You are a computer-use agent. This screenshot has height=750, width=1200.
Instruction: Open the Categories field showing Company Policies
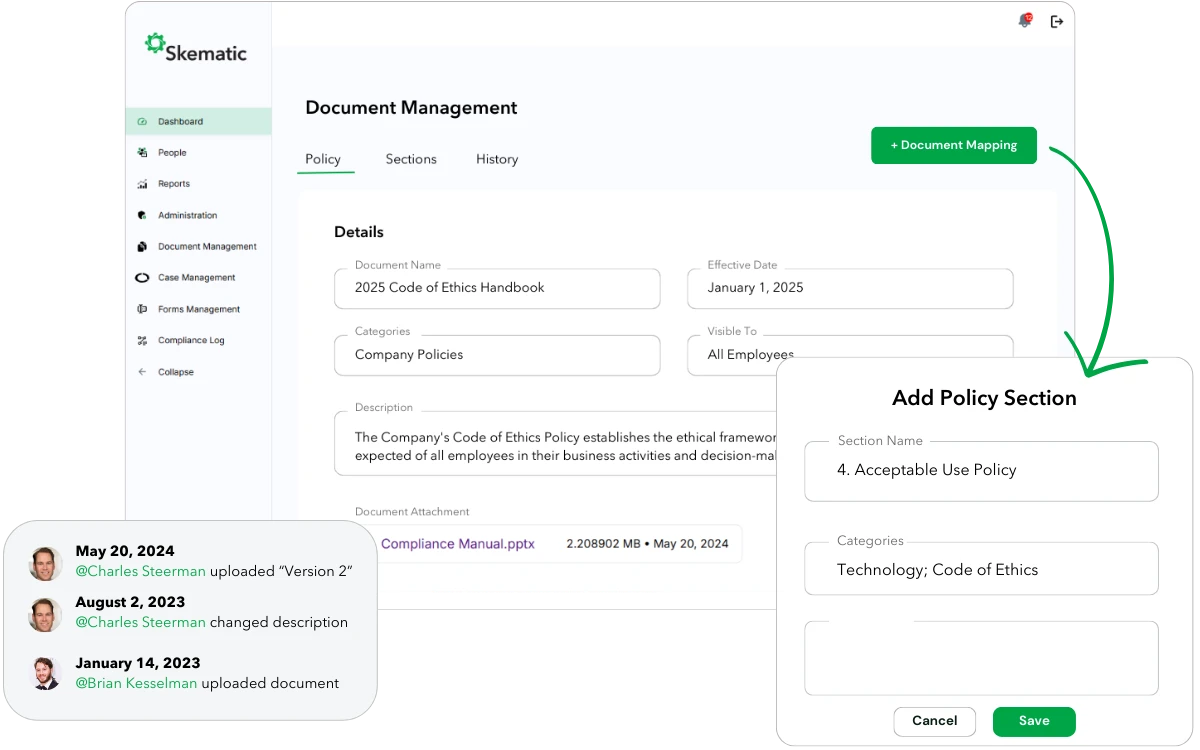(497, 355)
